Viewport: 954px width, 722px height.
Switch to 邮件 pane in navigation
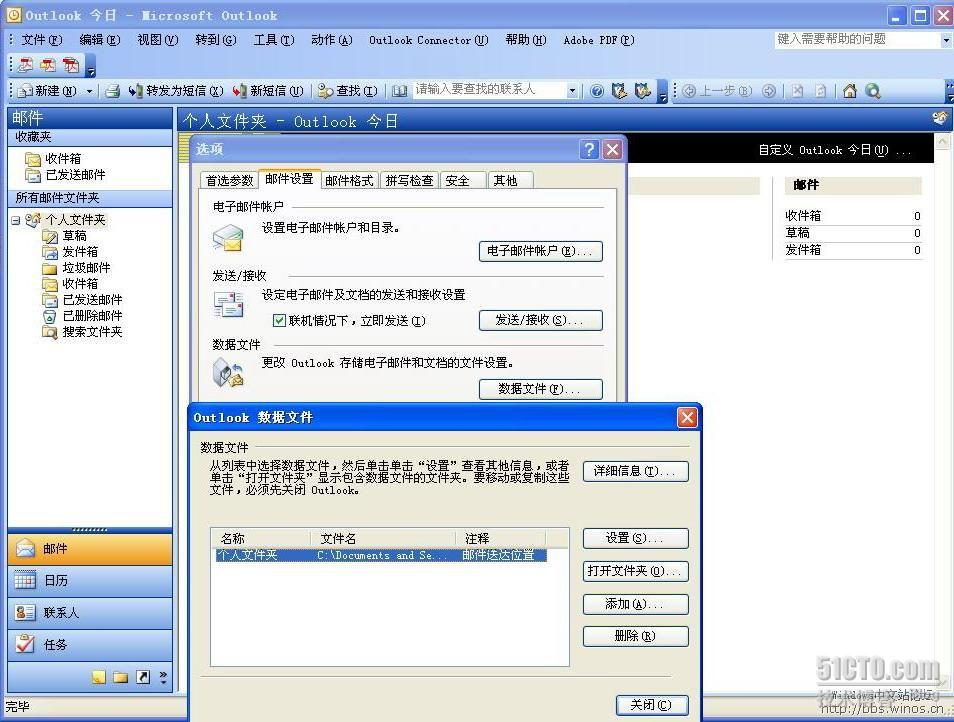click(90, 549)
